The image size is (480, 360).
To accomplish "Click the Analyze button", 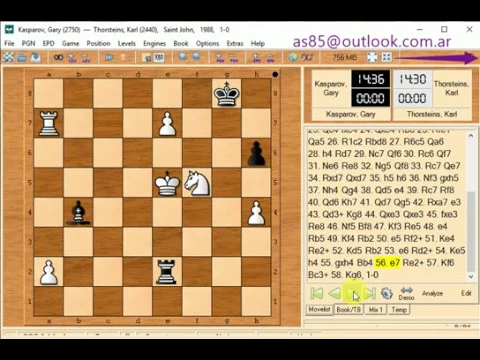I will [432, 293].
